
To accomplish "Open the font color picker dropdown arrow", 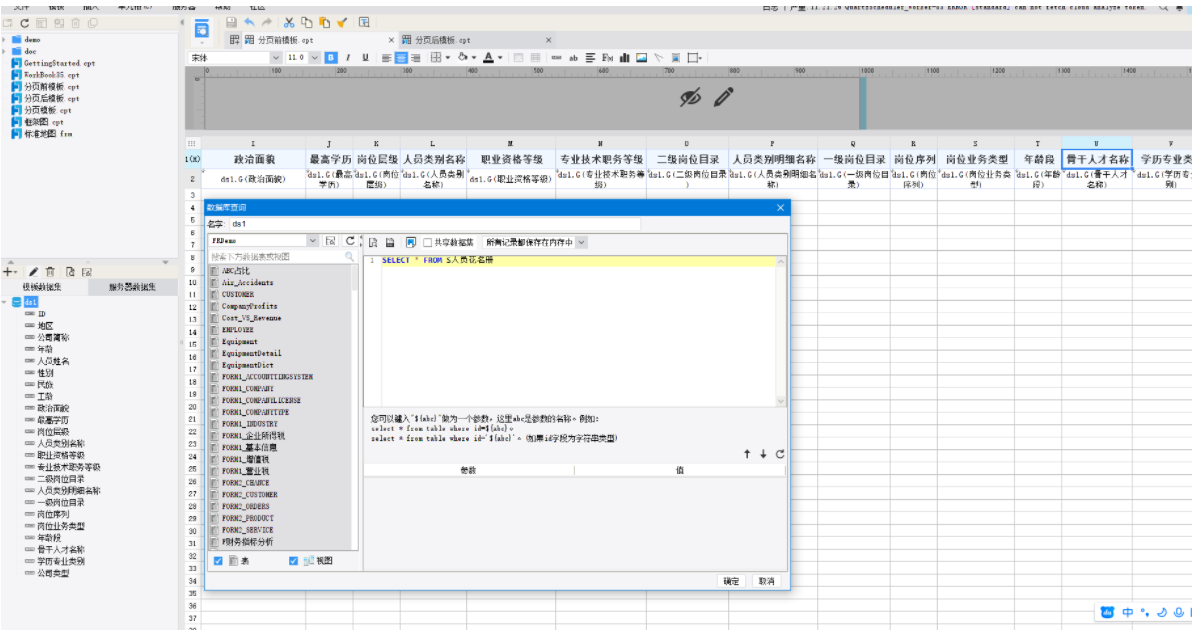I will (x=500, y=57).
